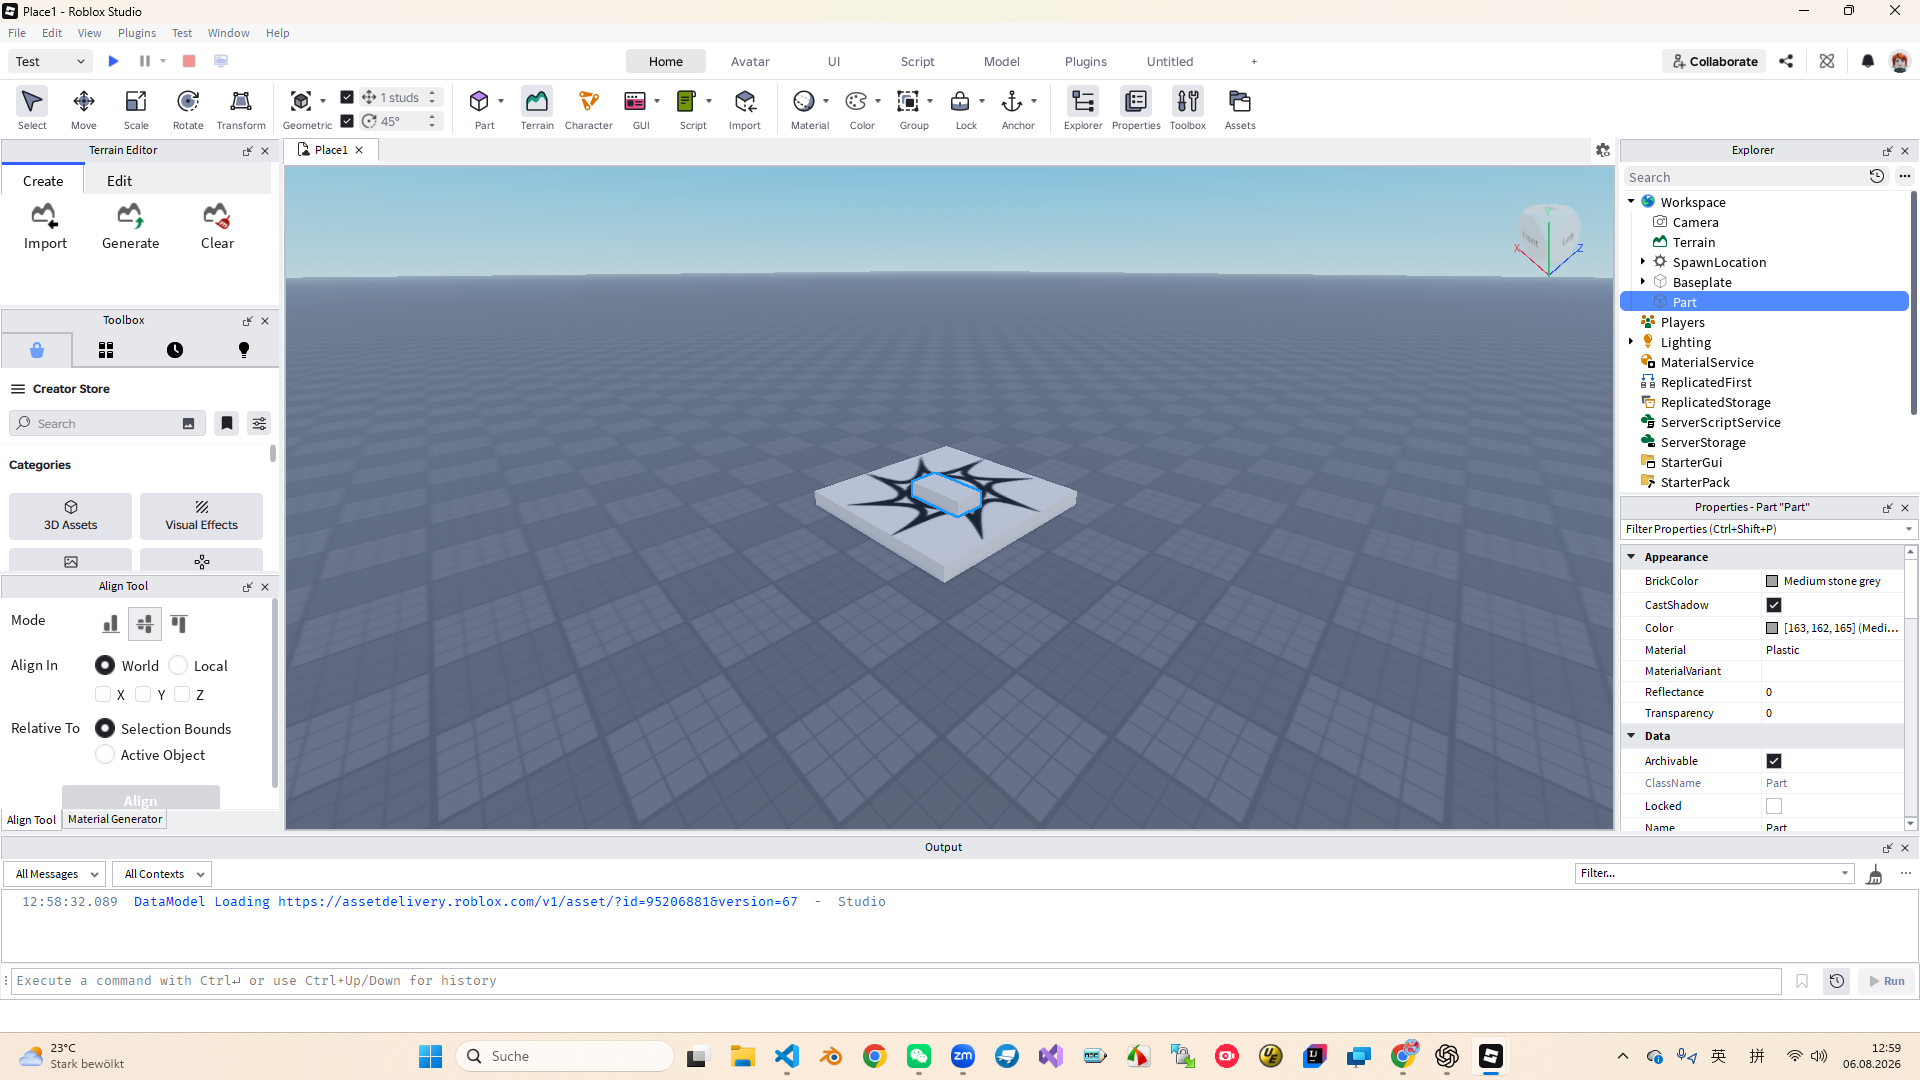Open the 3D Assets category

click(71, 516)
